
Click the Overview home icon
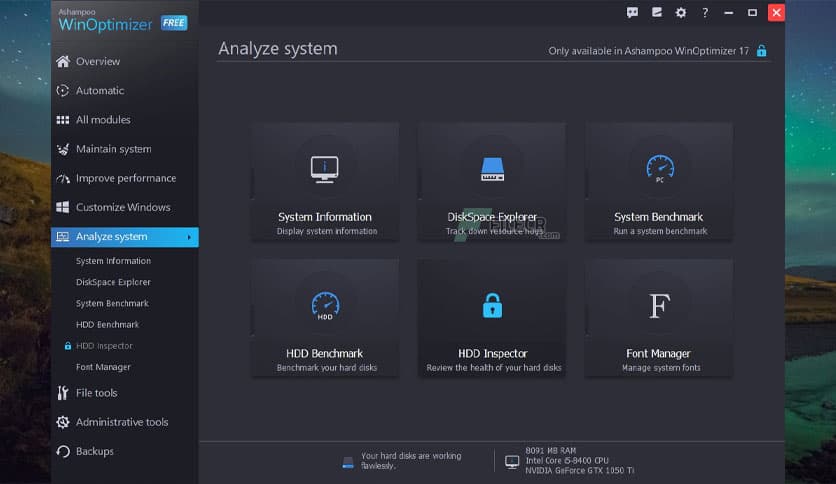(63, 61)
